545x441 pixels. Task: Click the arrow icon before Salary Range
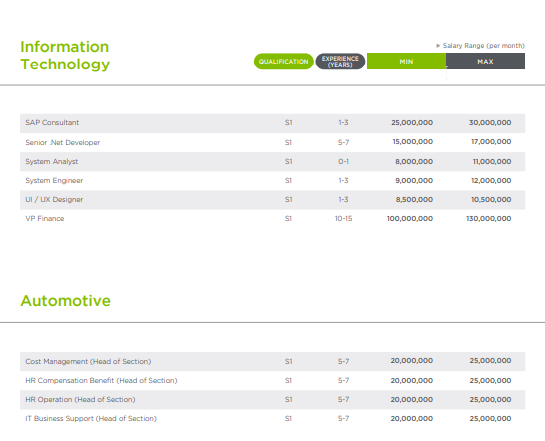[438, 46]
